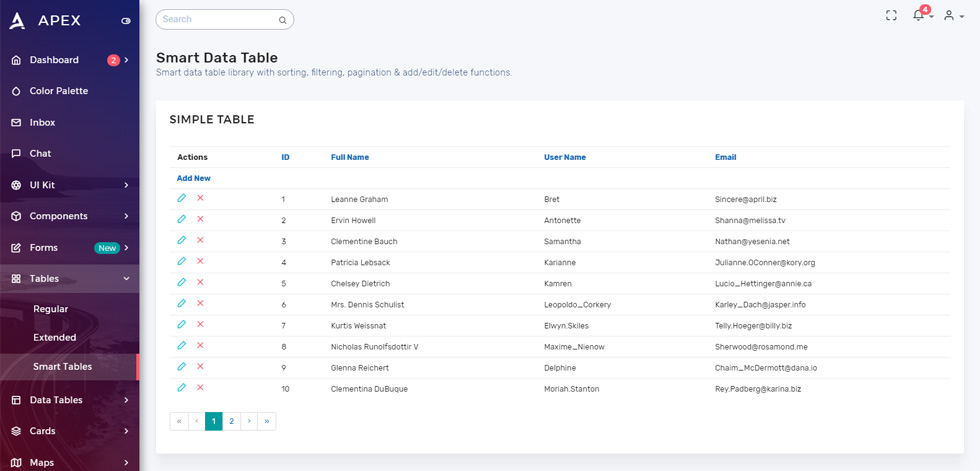Expand the Forms menu
Image resolution: width=980 pixels, height=471 pixels.
[70, 248]
